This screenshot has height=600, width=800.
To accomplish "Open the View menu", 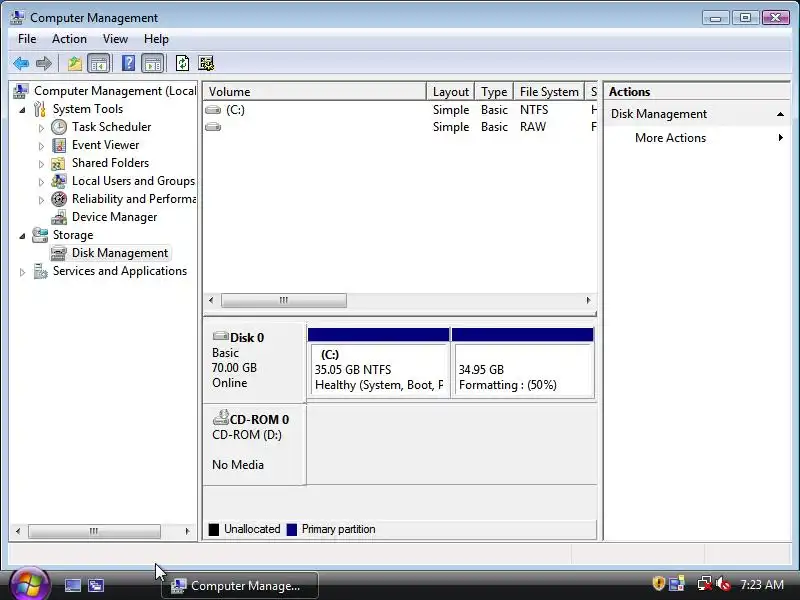I will click(115, 39).
